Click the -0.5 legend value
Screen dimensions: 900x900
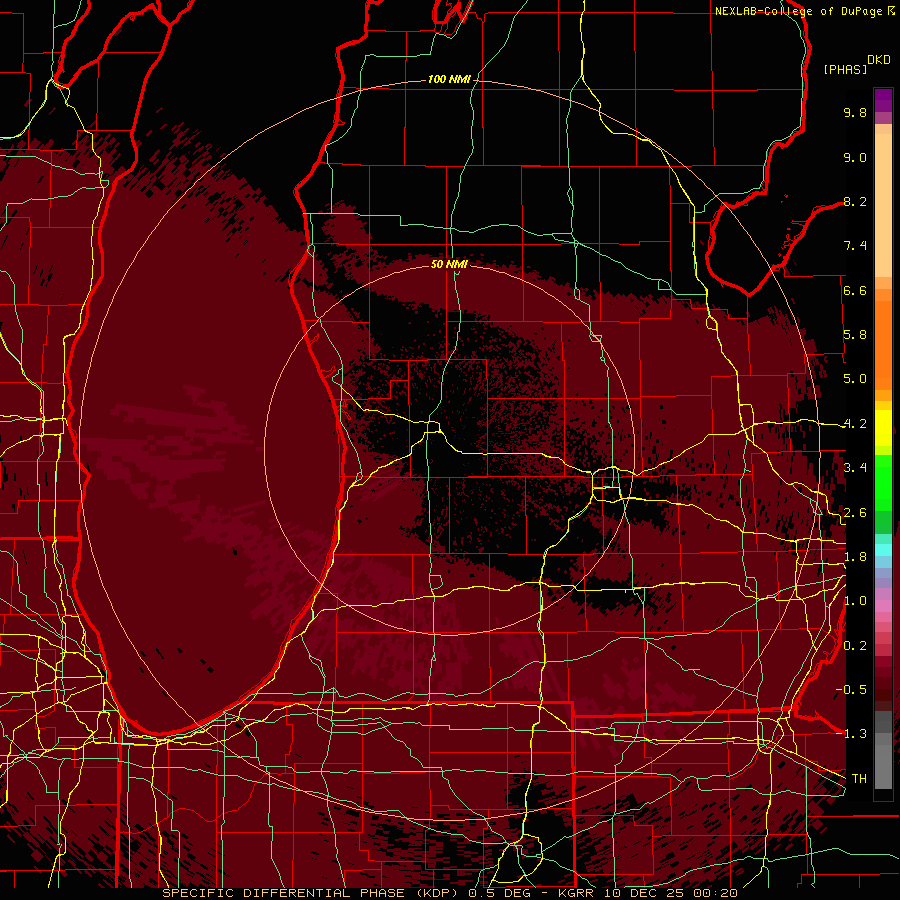[x=851, y=689]
